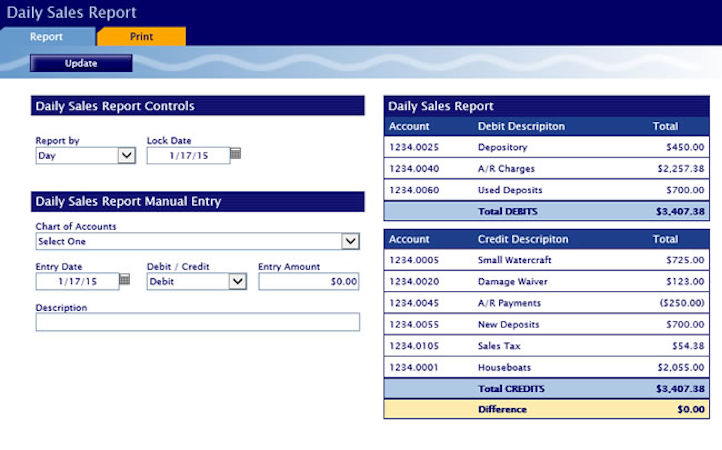The height and width of the screenshot is (450, 722).
Task: Click the Total DEBITS label
Action: click(507, 211)
